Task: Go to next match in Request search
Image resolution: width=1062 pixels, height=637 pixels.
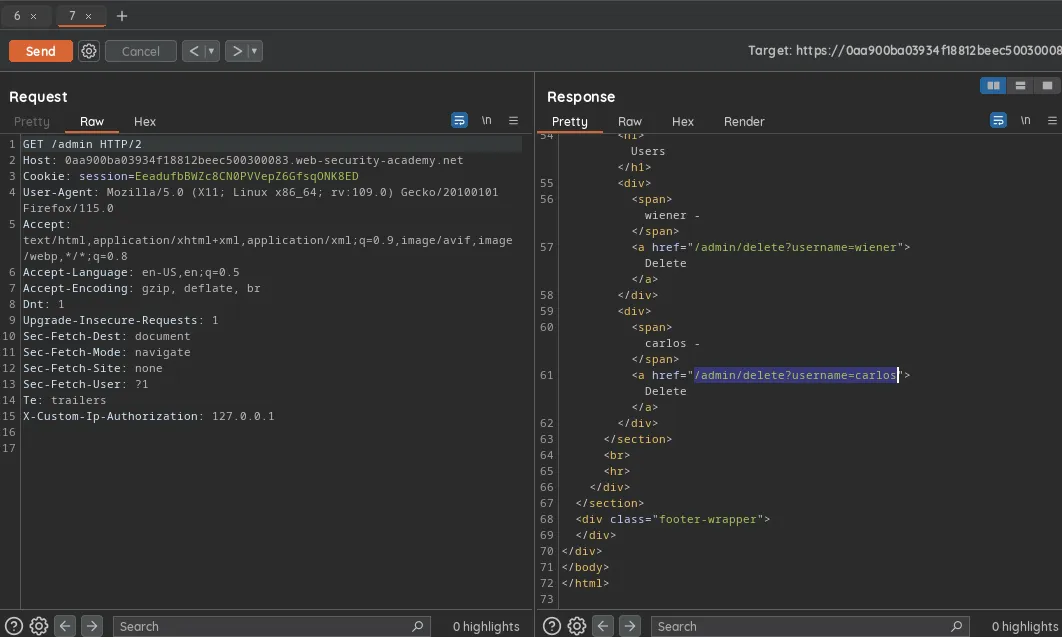Action: pyautogui.click(x=91, y=626)
